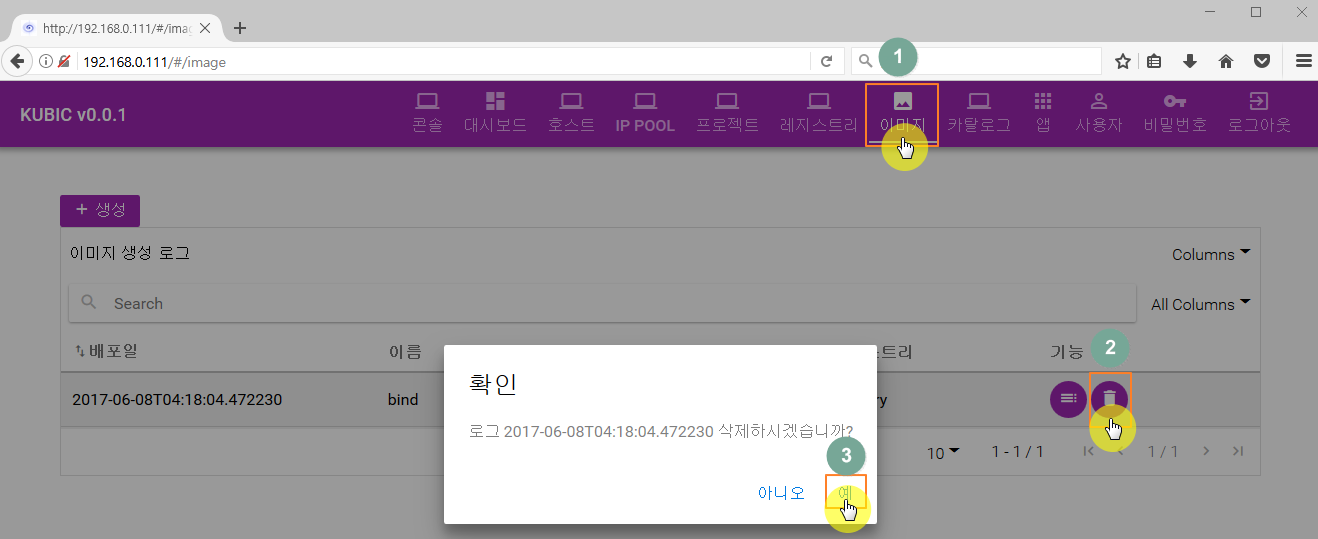
Task: Click the trash delete icon in bind row
Action: [x=1109, y=399]
